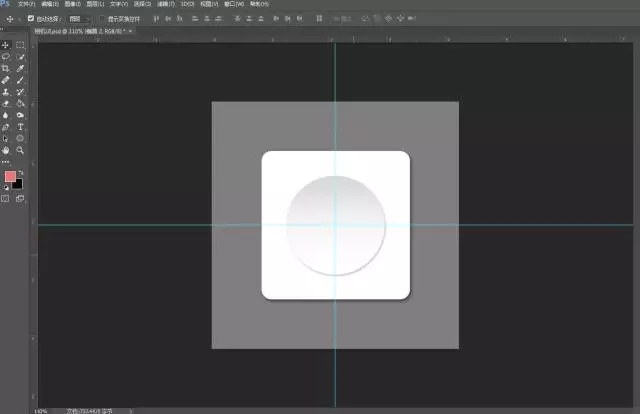This screenshot has height=414, width=640.
Task: Click the Move tool preset icon in options bar
Action: pos(10,19)
